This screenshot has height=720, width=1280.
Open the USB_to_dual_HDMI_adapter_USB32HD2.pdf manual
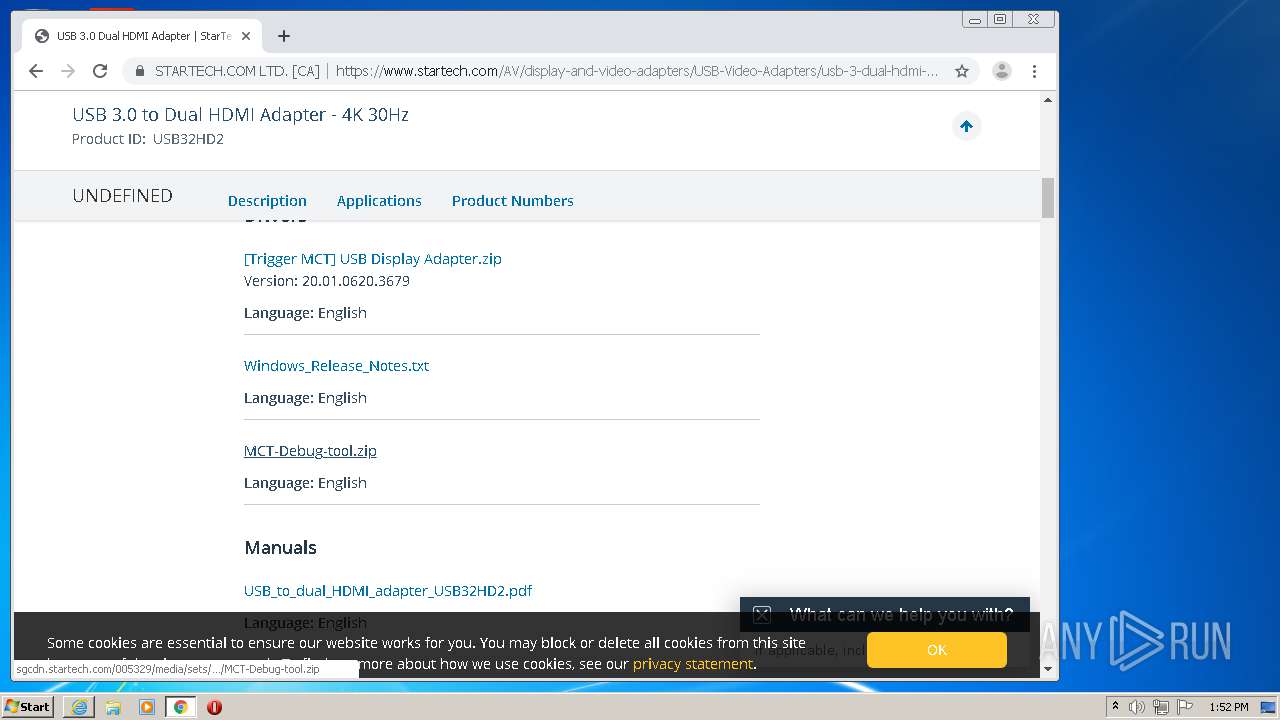388,590
